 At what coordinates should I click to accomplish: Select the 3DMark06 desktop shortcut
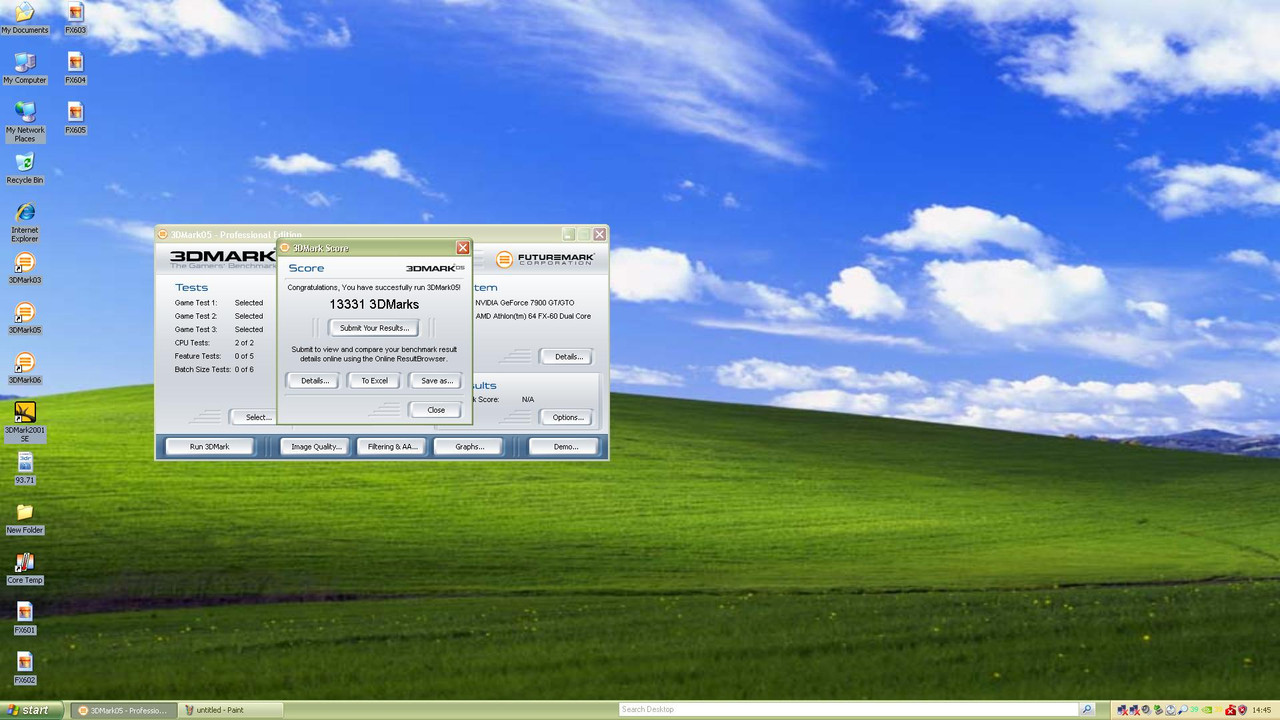click(24, 366)
